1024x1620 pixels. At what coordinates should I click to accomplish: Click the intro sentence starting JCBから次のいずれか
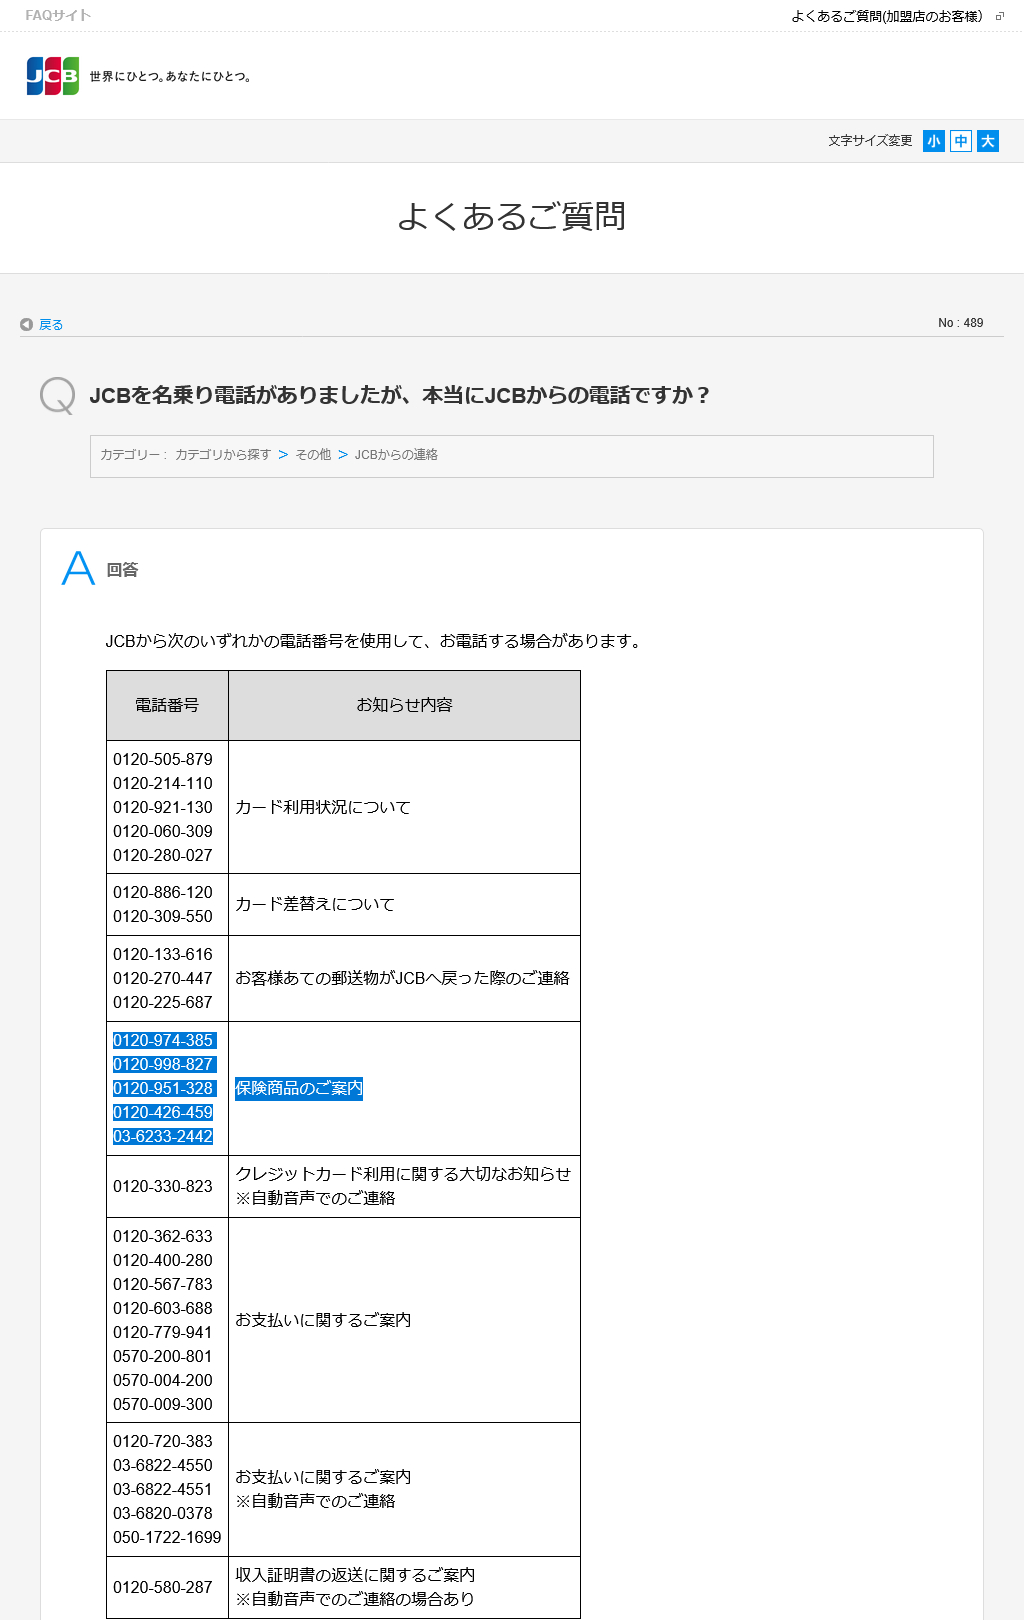(x=375, y=641)
